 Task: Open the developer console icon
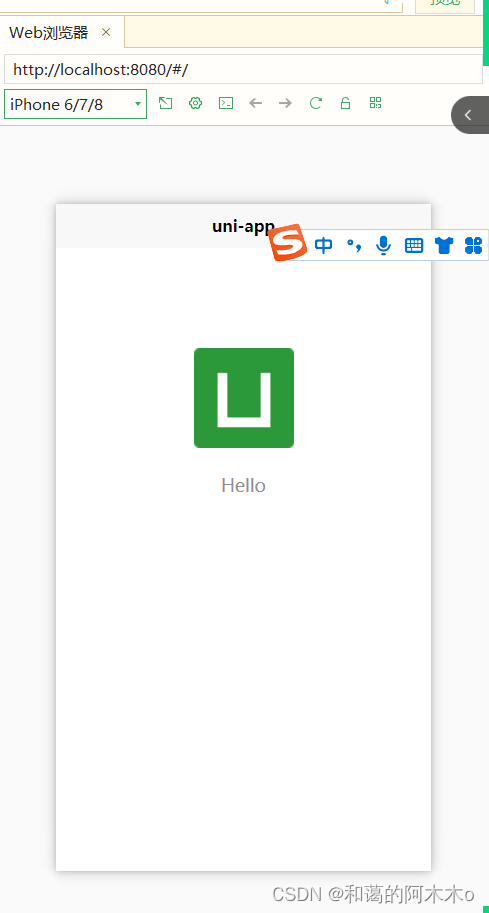tap(226, 103)
